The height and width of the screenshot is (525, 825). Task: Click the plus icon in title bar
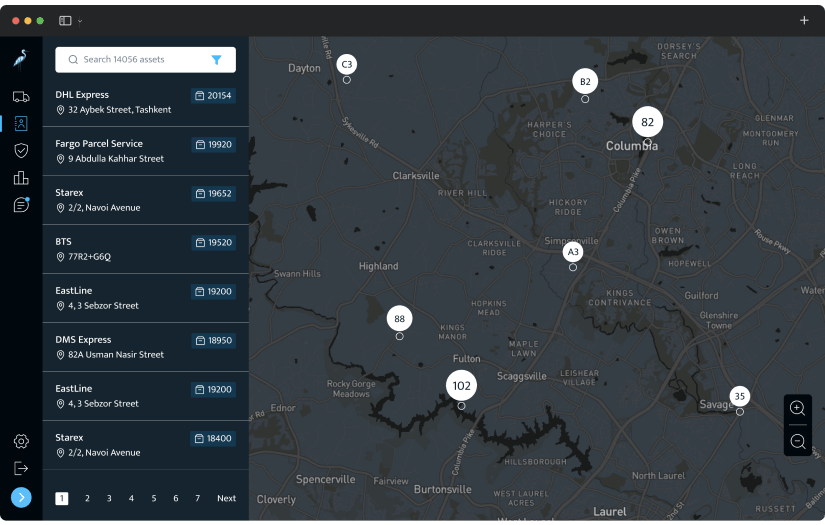point(804,21)
